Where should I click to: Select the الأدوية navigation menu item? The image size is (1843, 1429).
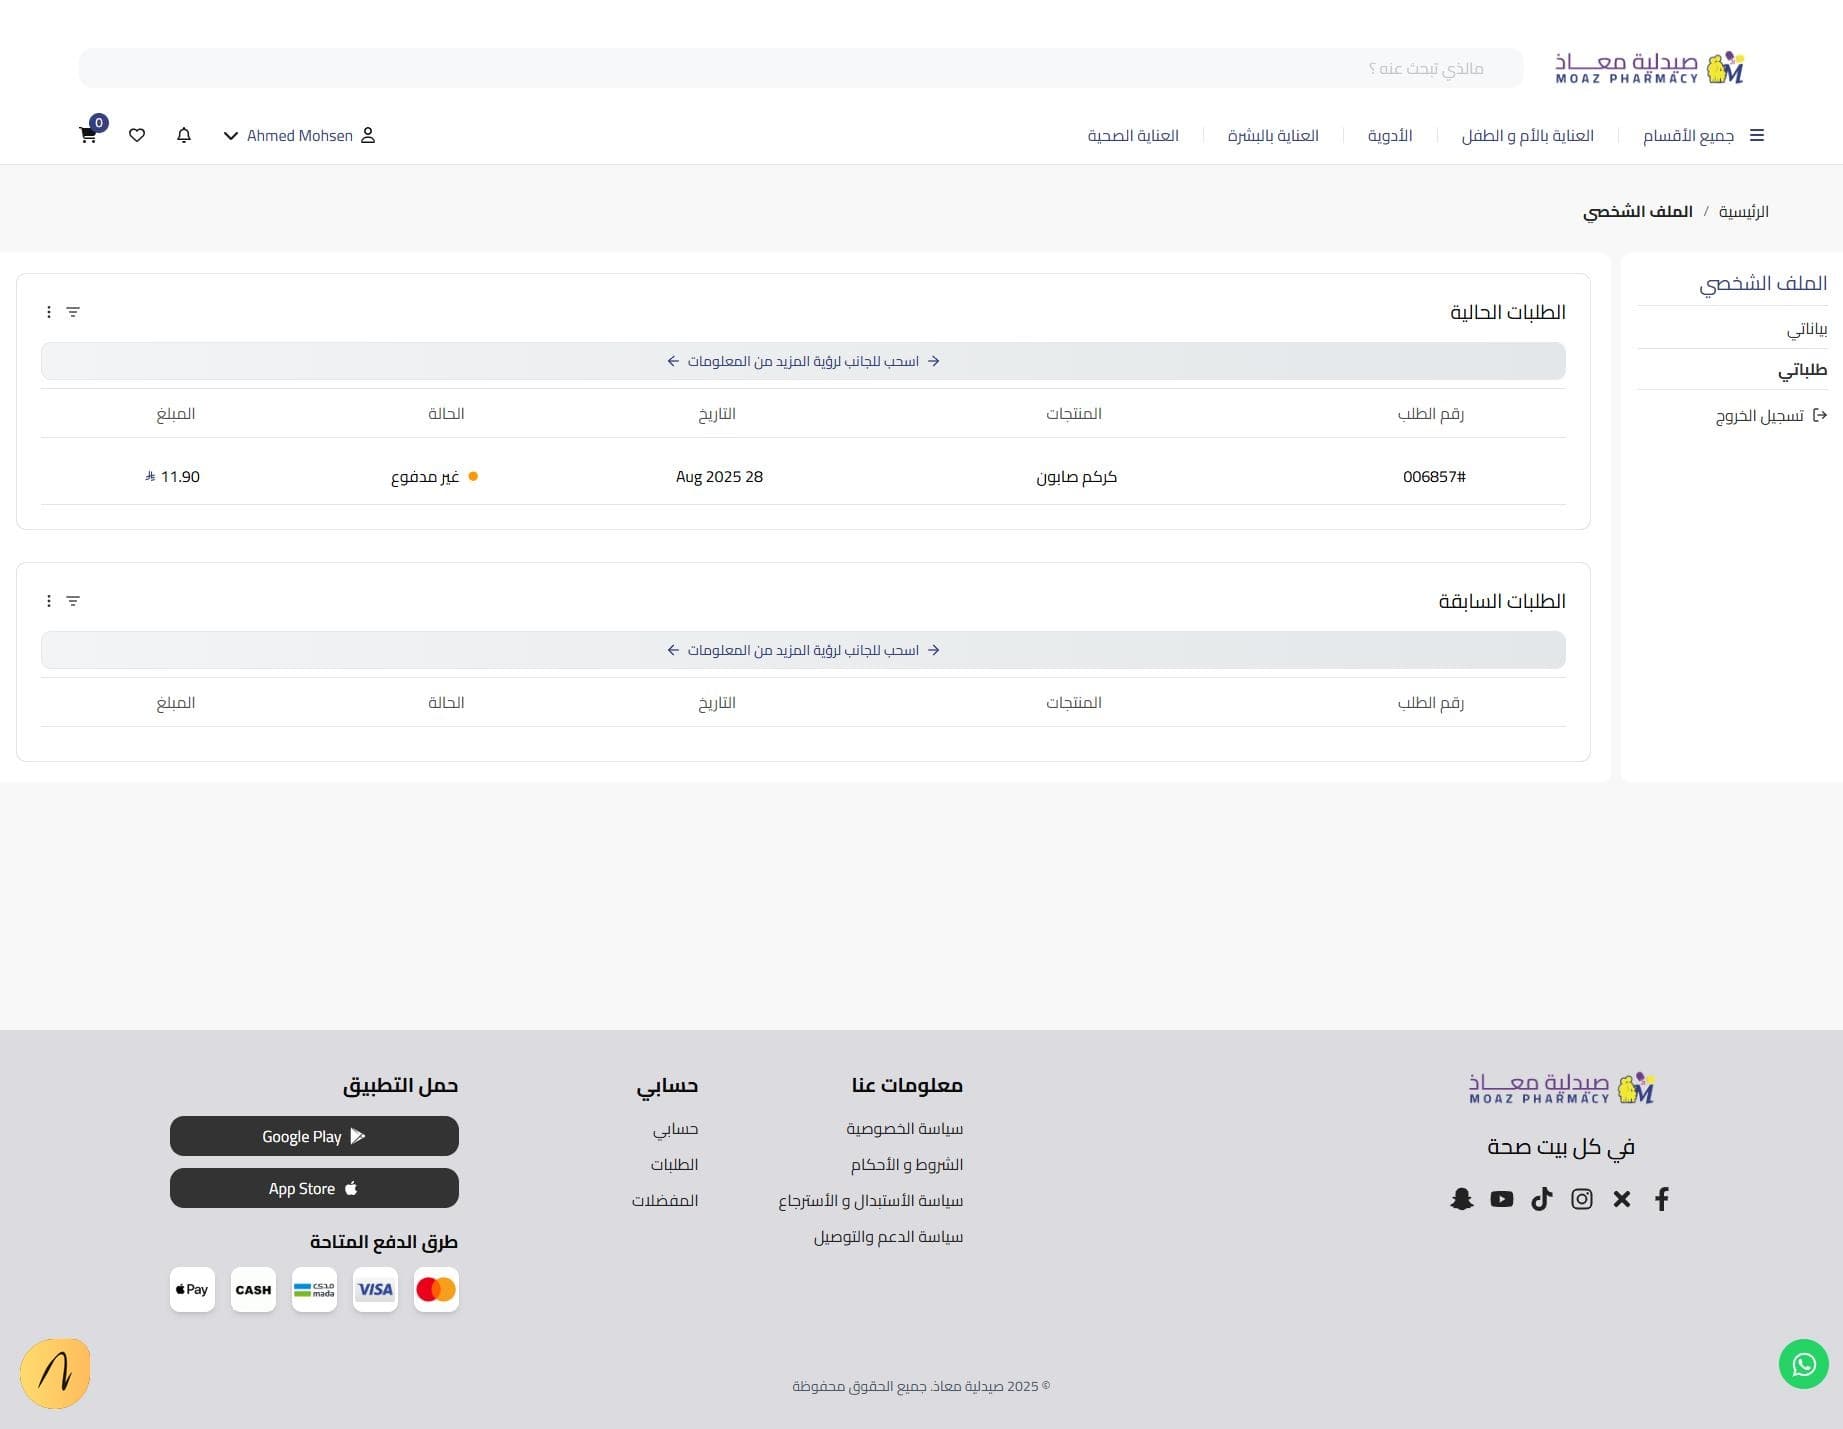pos(1389,135)
